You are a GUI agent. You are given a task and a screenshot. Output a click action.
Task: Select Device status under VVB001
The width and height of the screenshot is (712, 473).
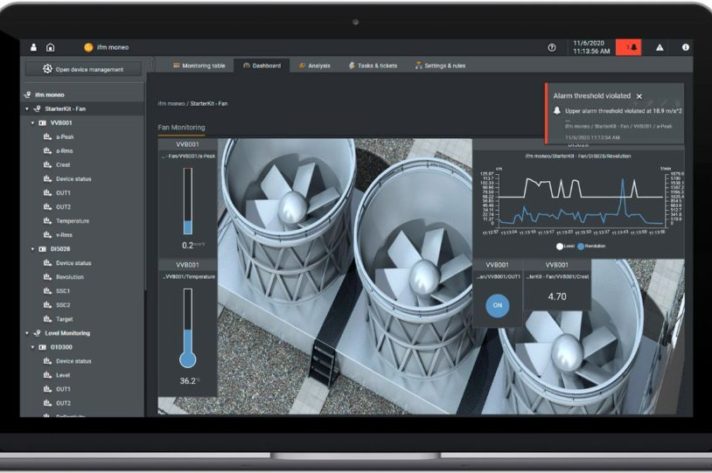click(74, 179)
